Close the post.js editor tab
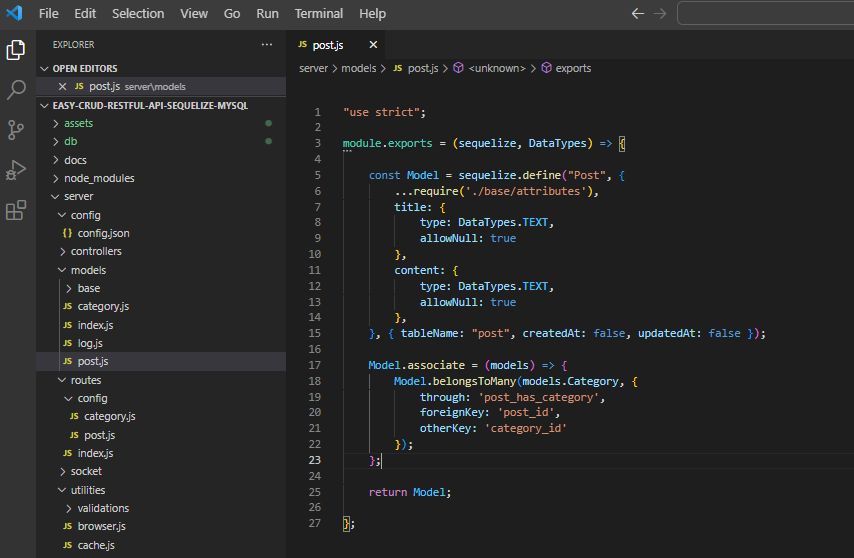The width and height of the screenshot is (854, 558). click(x=373, y=45)
